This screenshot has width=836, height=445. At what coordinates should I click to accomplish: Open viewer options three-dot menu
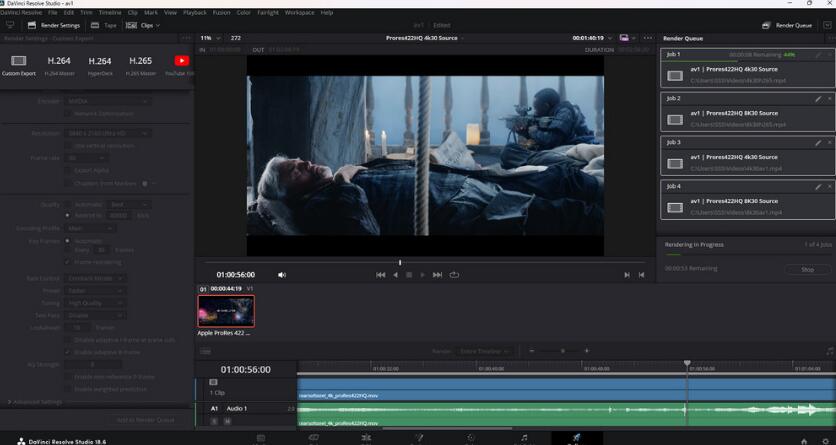pyautogui.click(x=648, y=38)
